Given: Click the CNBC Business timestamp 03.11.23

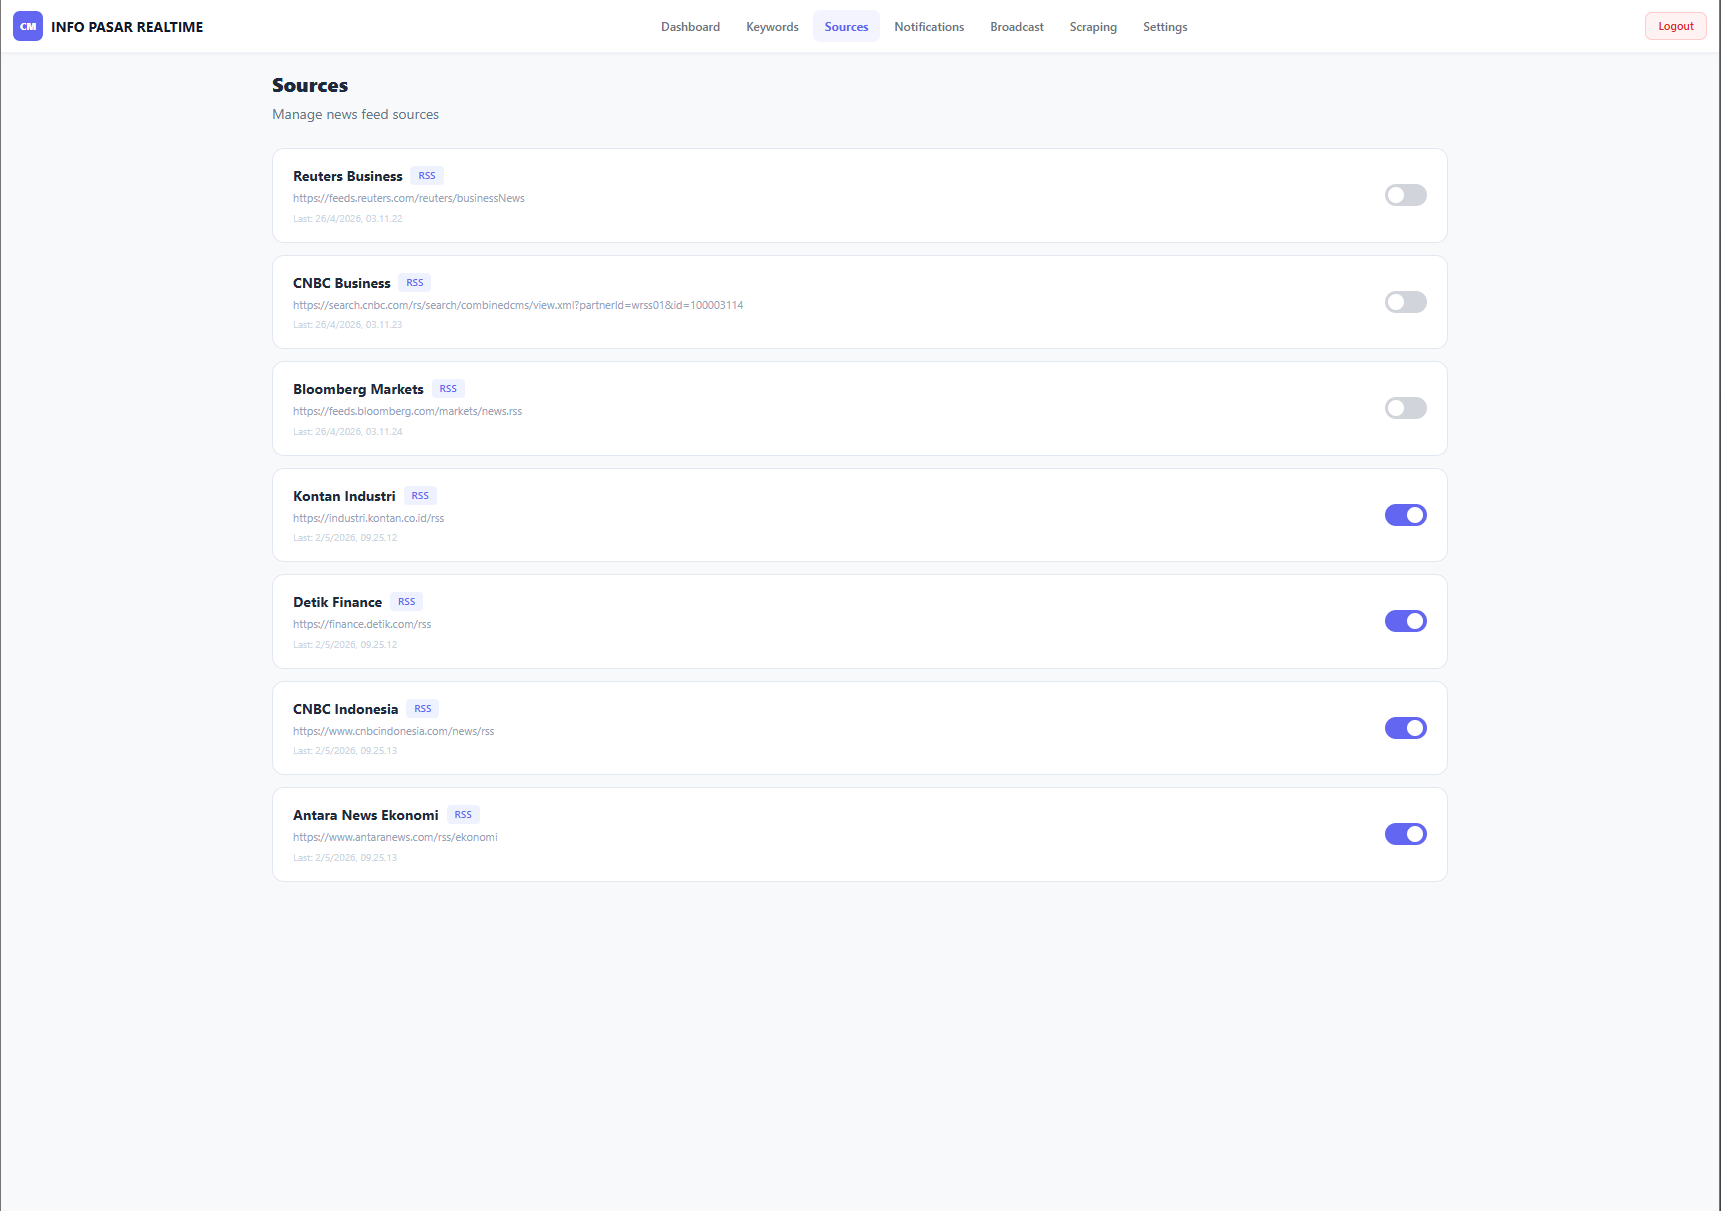Looking at the screenshot, I should [348, 325].
